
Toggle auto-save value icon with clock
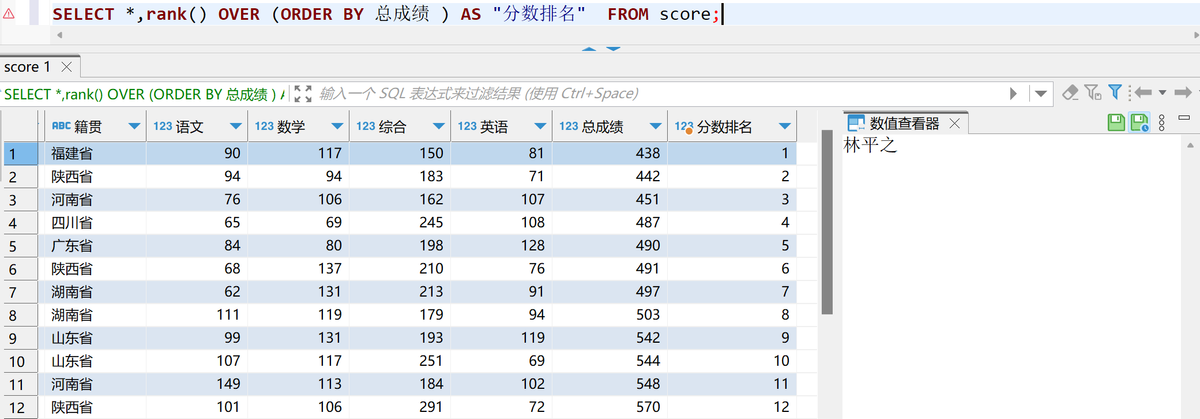point(1139,123)
